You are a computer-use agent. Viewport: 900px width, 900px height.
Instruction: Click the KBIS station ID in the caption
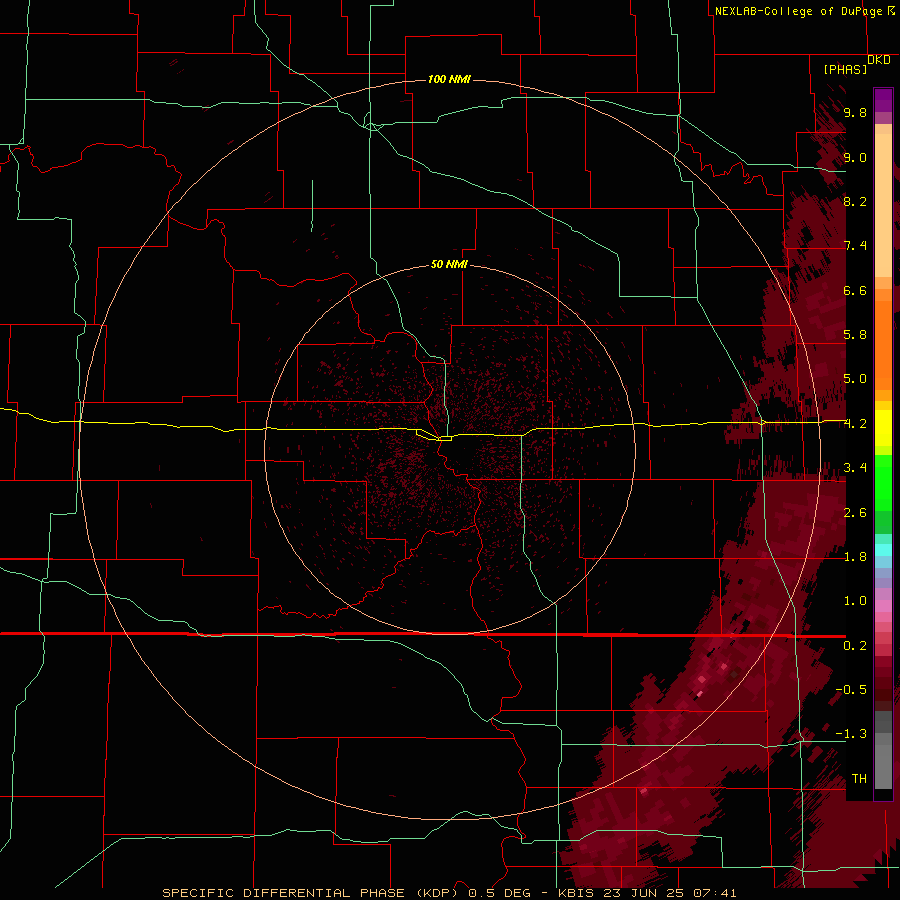click(576, 893)
